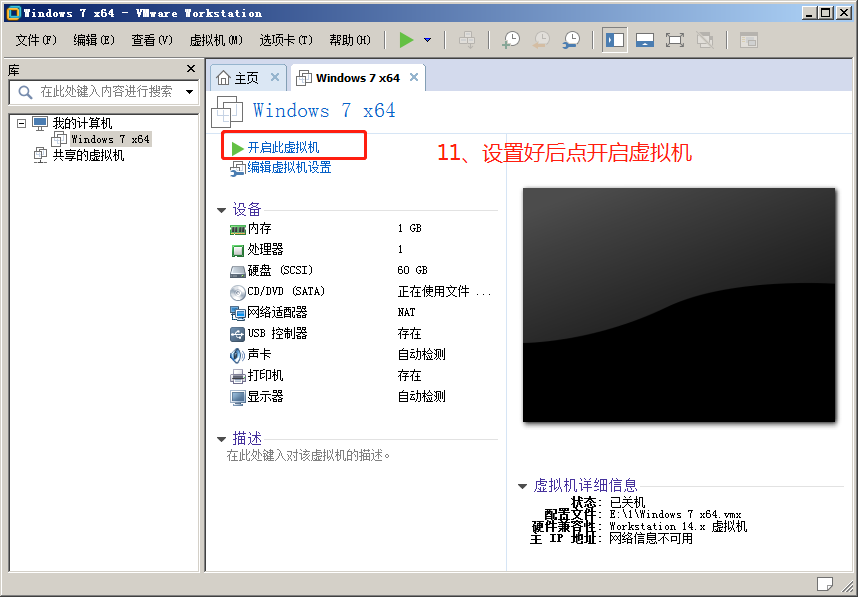Screen dimensions: 858x597
Task: Close the 主页 tab
Action: [275, 77]
